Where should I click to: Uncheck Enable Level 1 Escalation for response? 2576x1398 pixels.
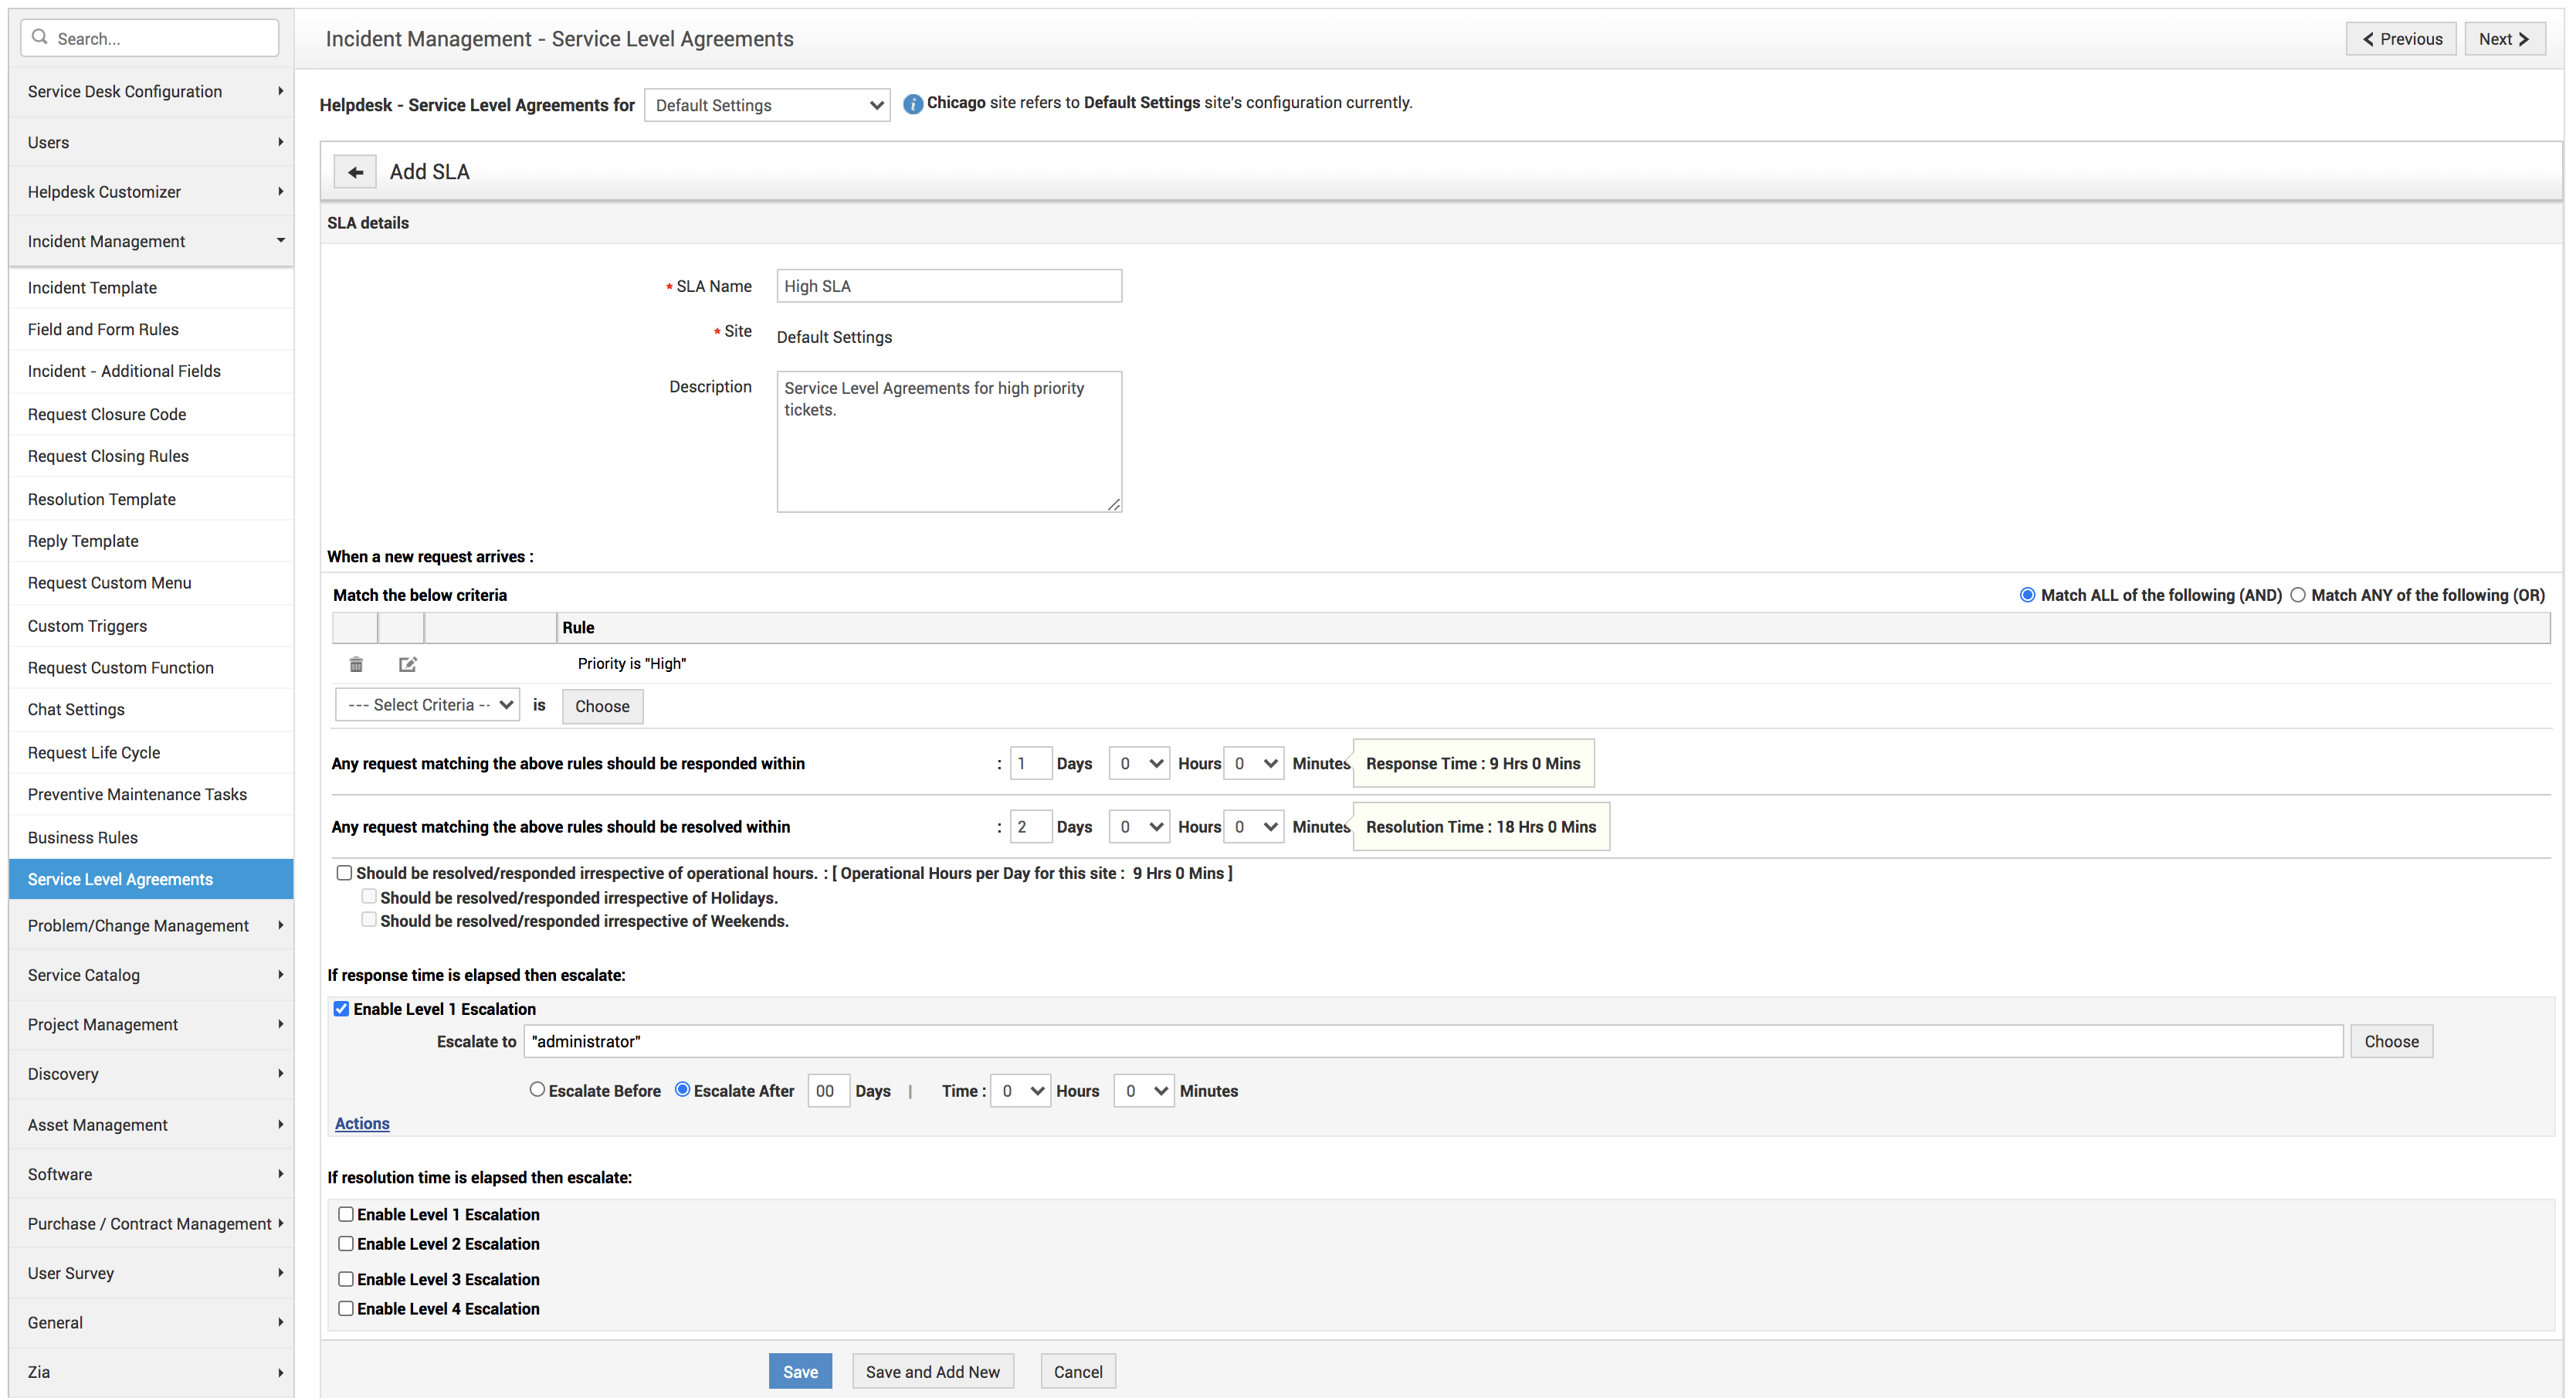[342, 1009]
